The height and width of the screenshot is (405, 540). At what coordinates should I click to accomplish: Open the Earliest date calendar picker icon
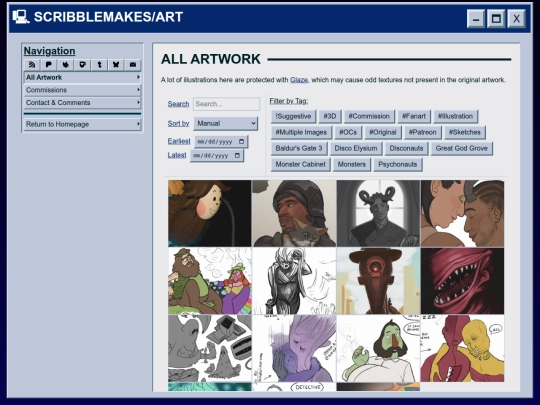click(x=241, y=142)
